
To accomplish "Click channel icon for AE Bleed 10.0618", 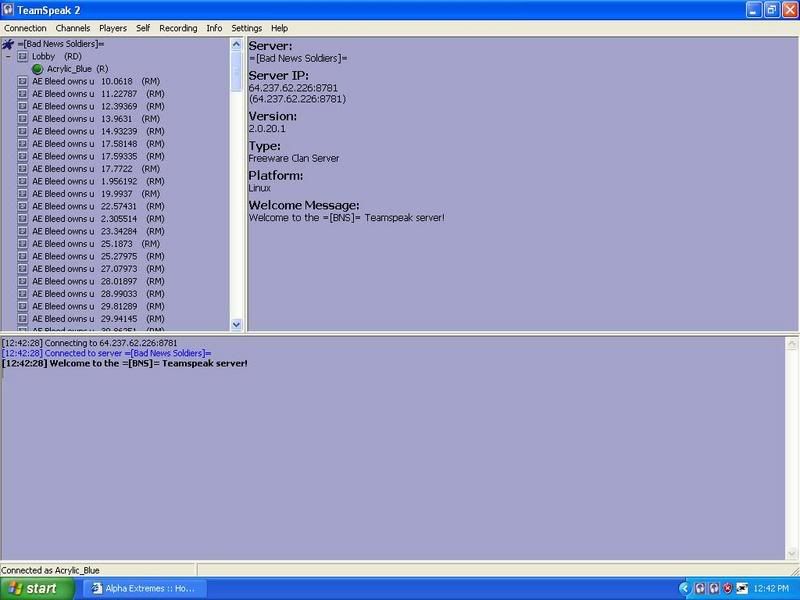I will [22, 81].
